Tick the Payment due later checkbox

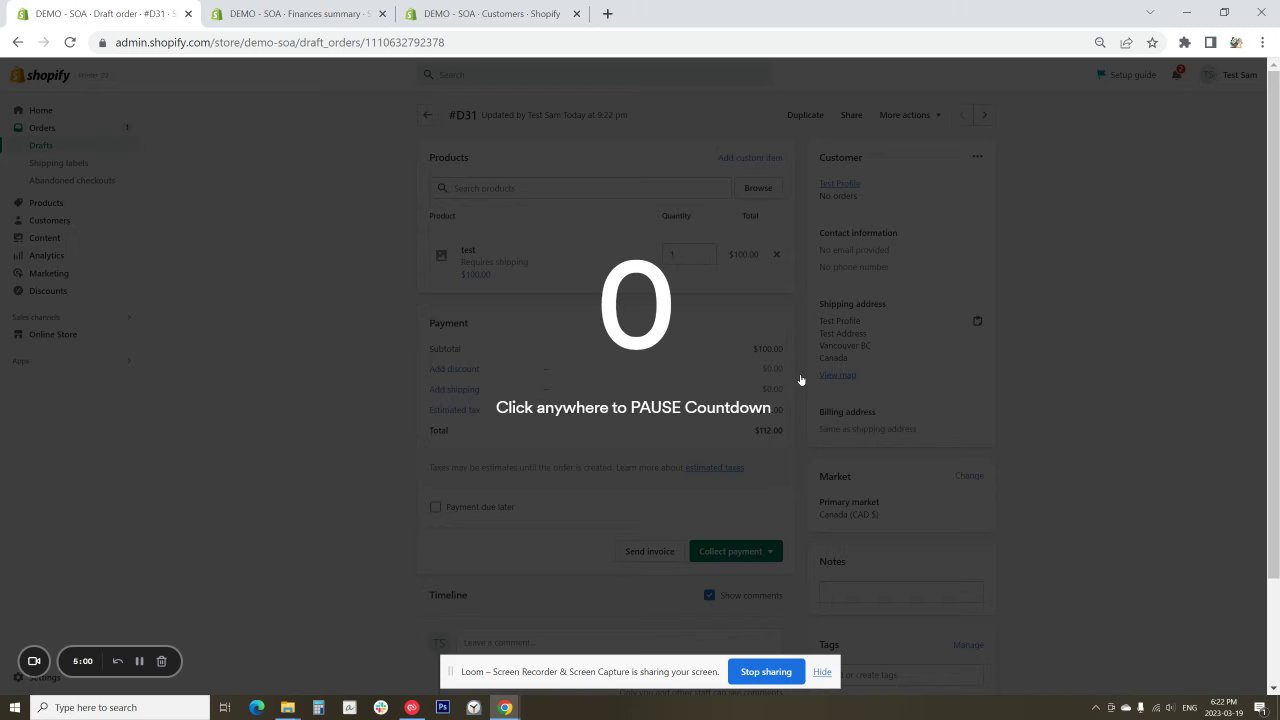(x=435, y=507)
